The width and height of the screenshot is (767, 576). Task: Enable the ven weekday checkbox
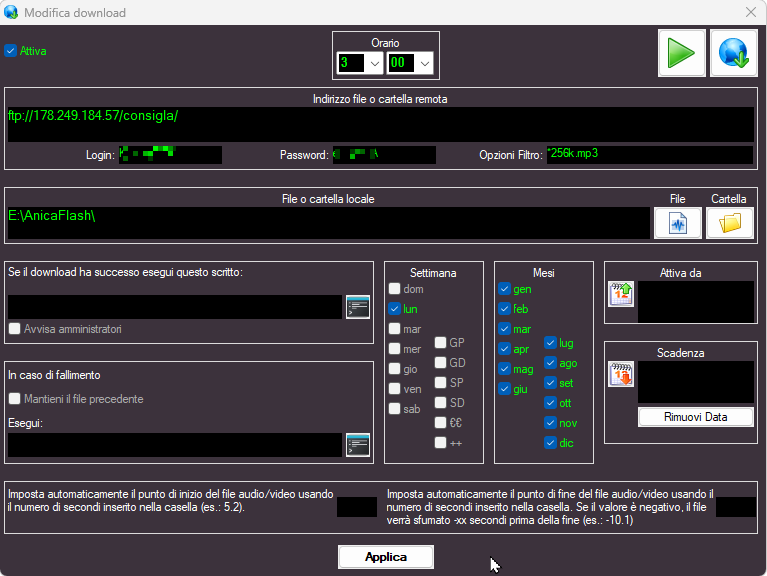(394, 389)
